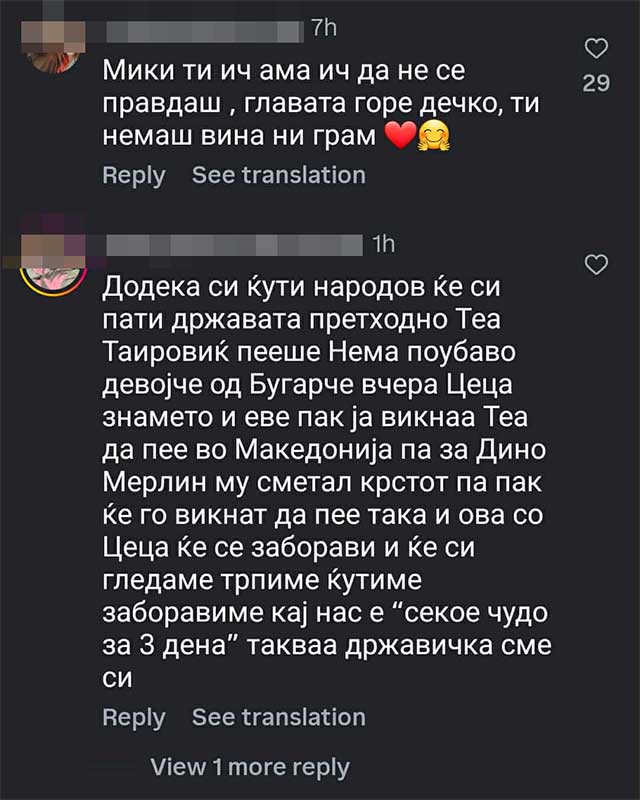Click the name Мерлин in the comment

click(146, 483)
